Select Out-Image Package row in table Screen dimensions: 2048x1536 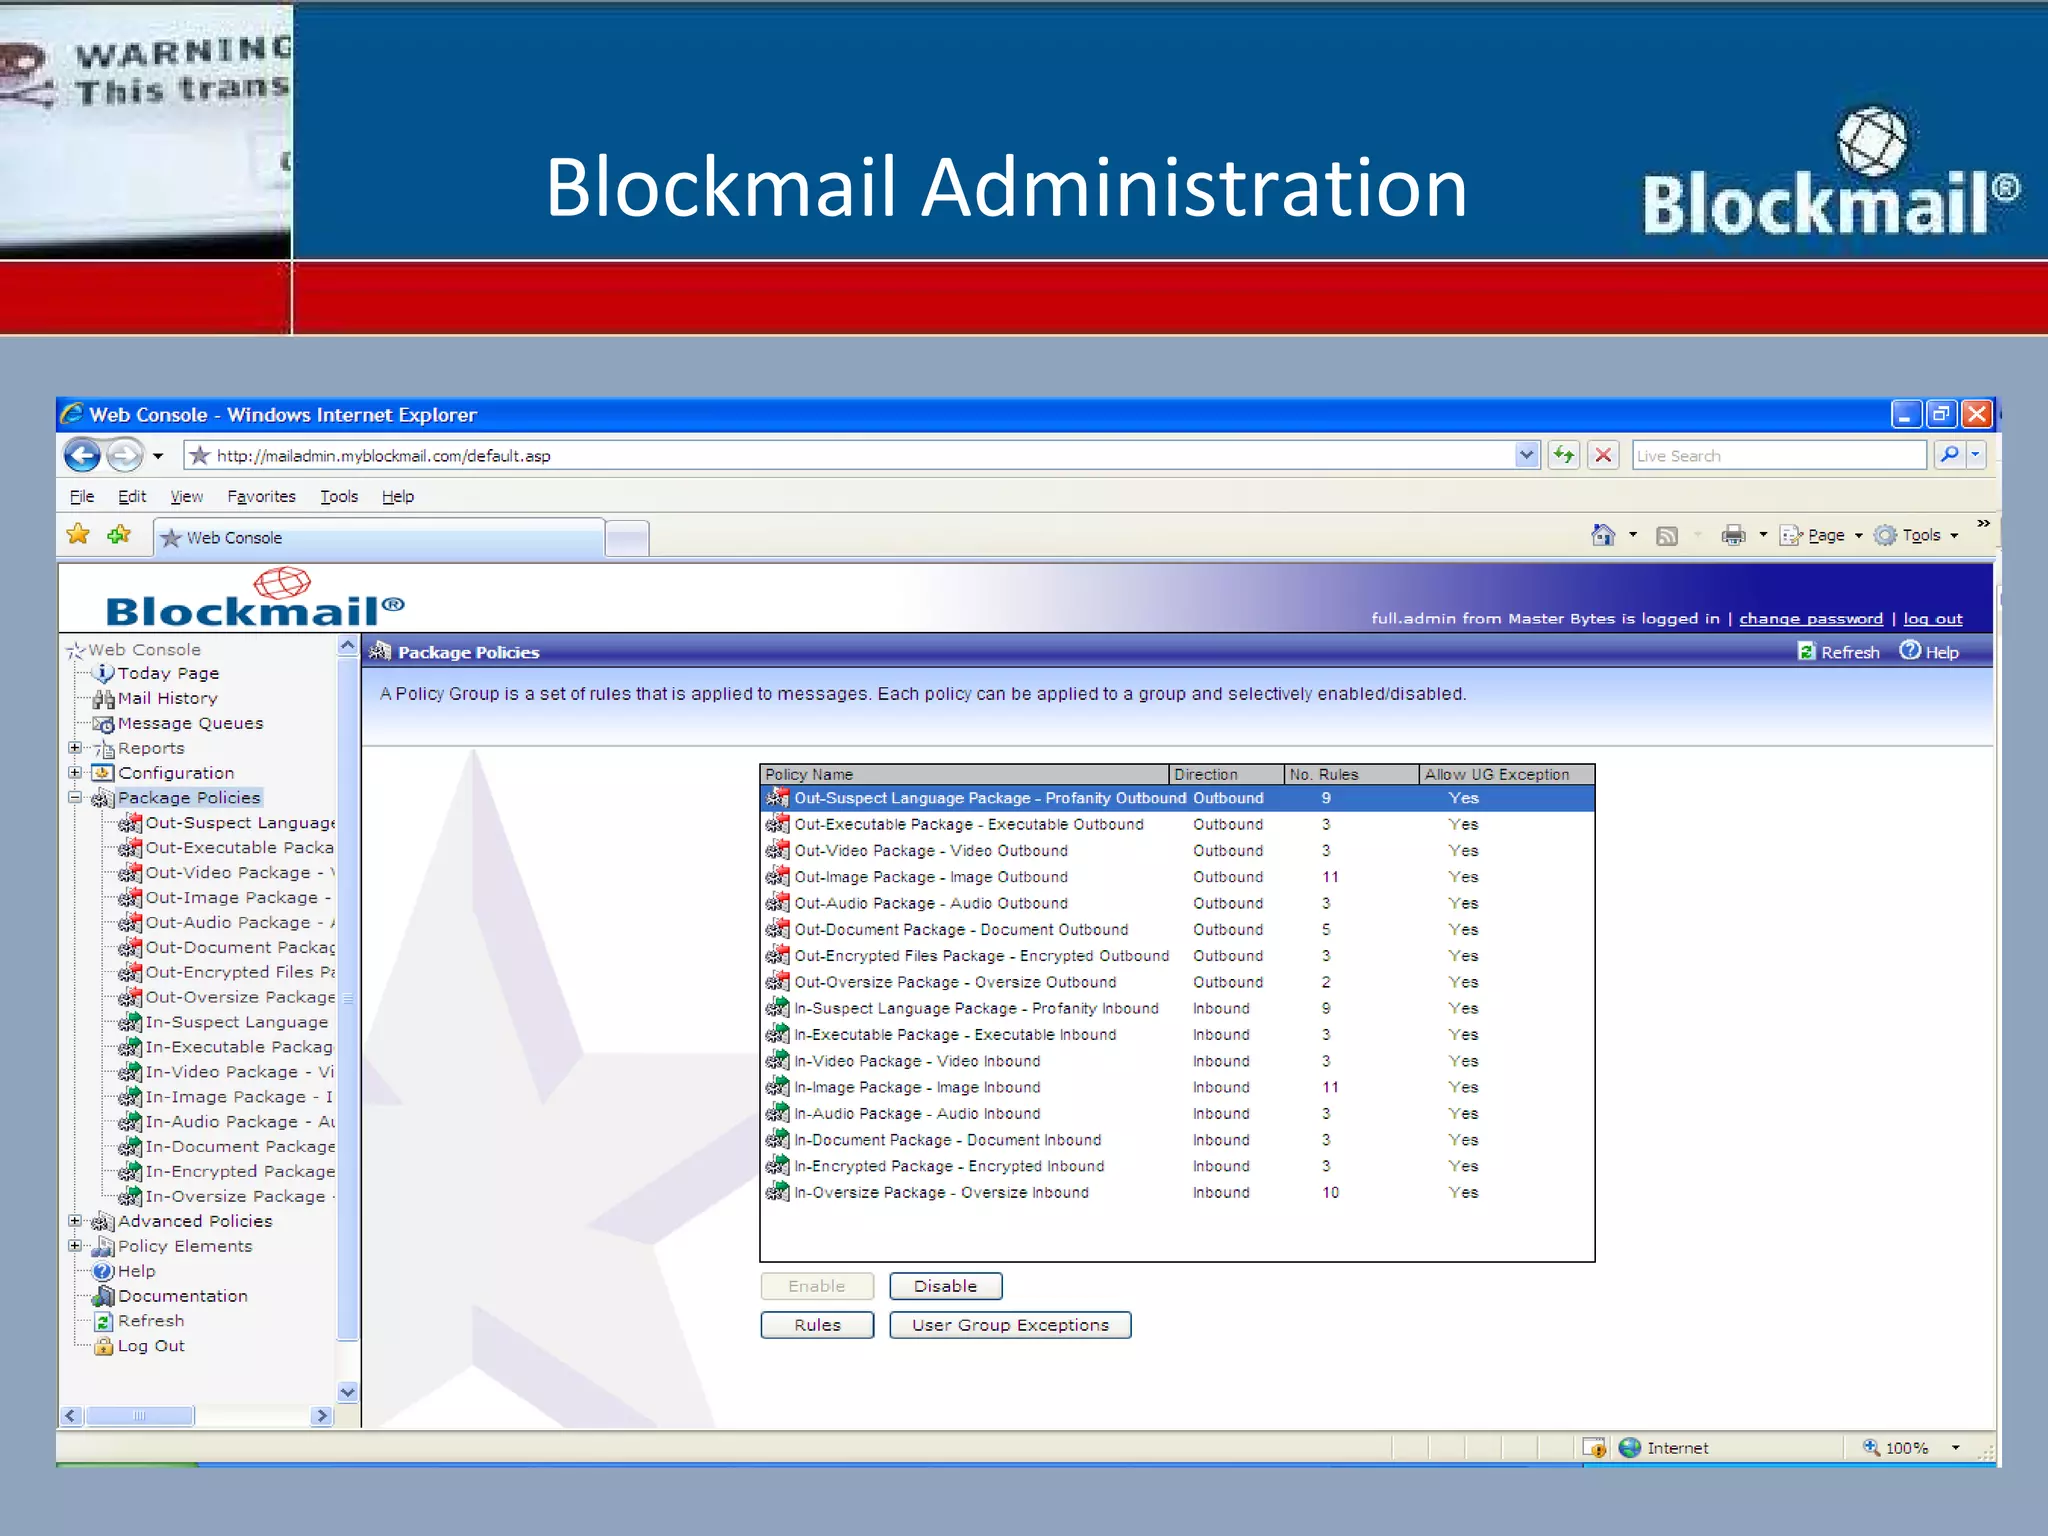tap(1177, 877)
